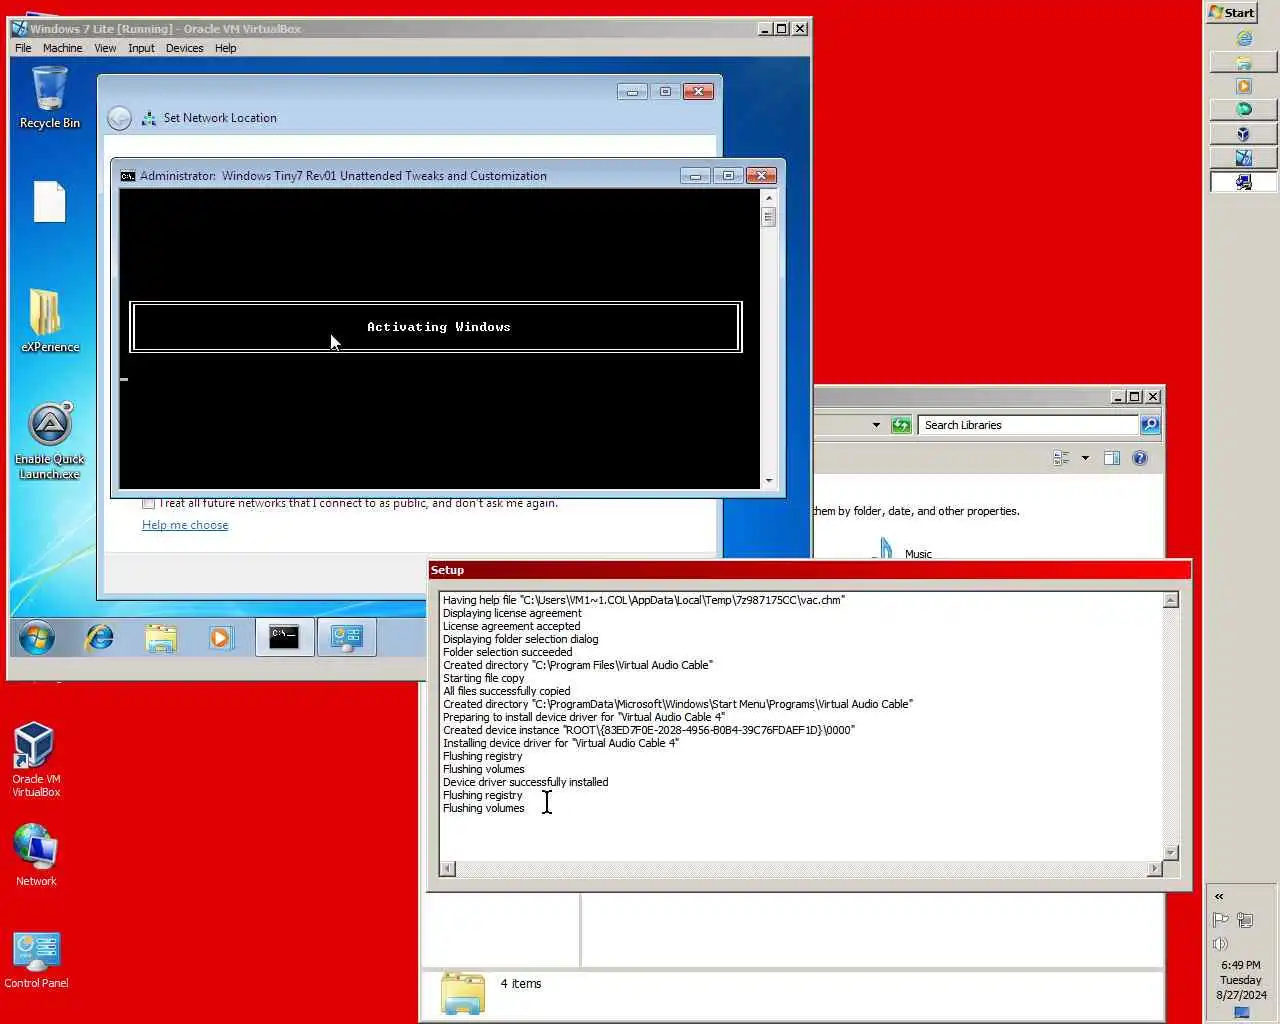
Task: Open Action Center flag tray icon
Action: click(x=1220, y=920)
